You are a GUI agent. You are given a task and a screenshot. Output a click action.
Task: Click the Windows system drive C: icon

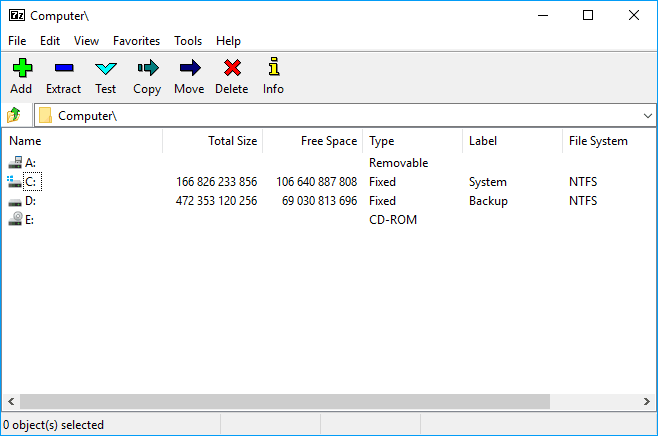click(x=14, y=182)
